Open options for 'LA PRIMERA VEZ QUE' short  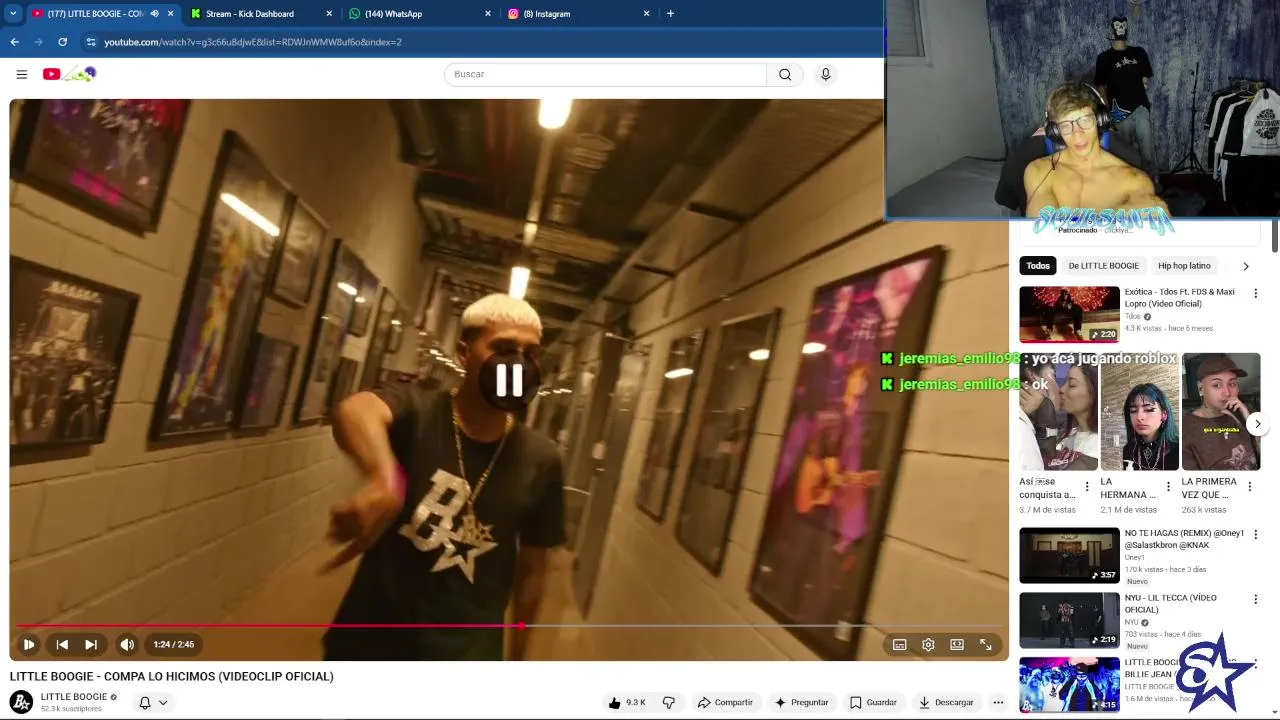click(1249, 487)
